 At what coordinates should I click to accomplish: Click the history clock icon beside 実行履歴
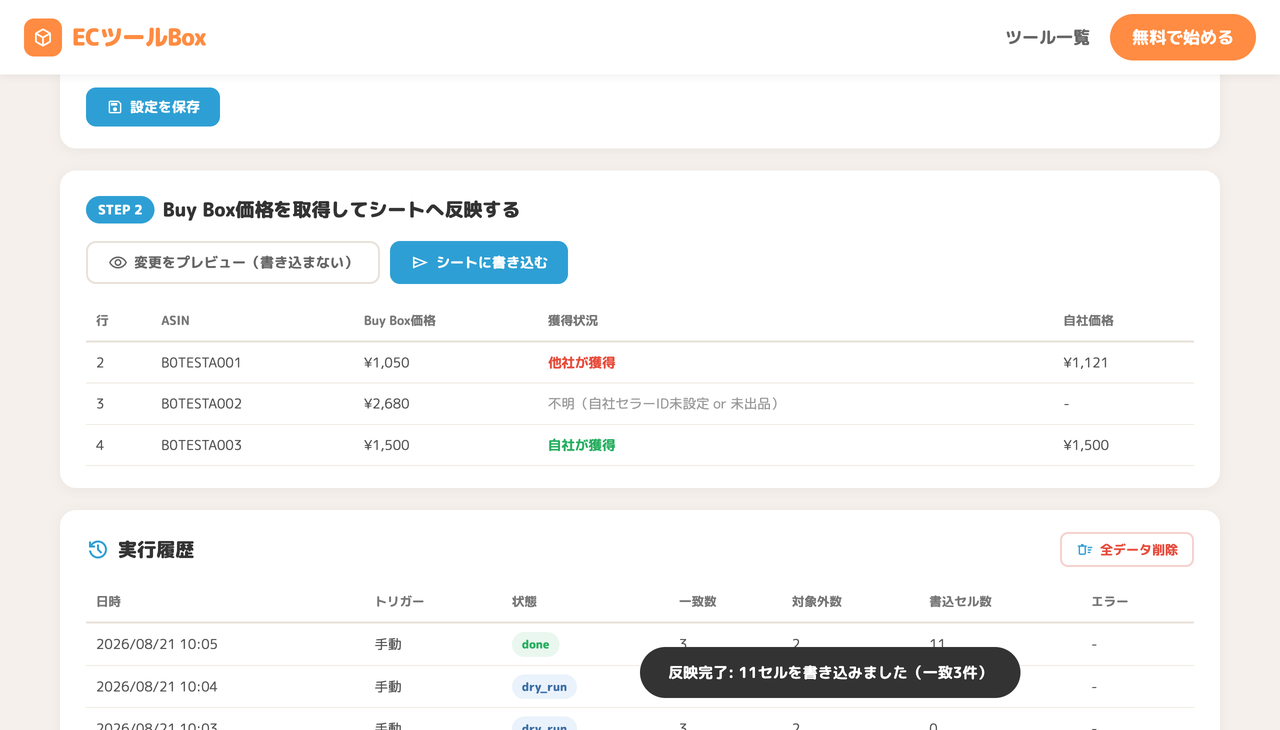(x=98, y=549)
